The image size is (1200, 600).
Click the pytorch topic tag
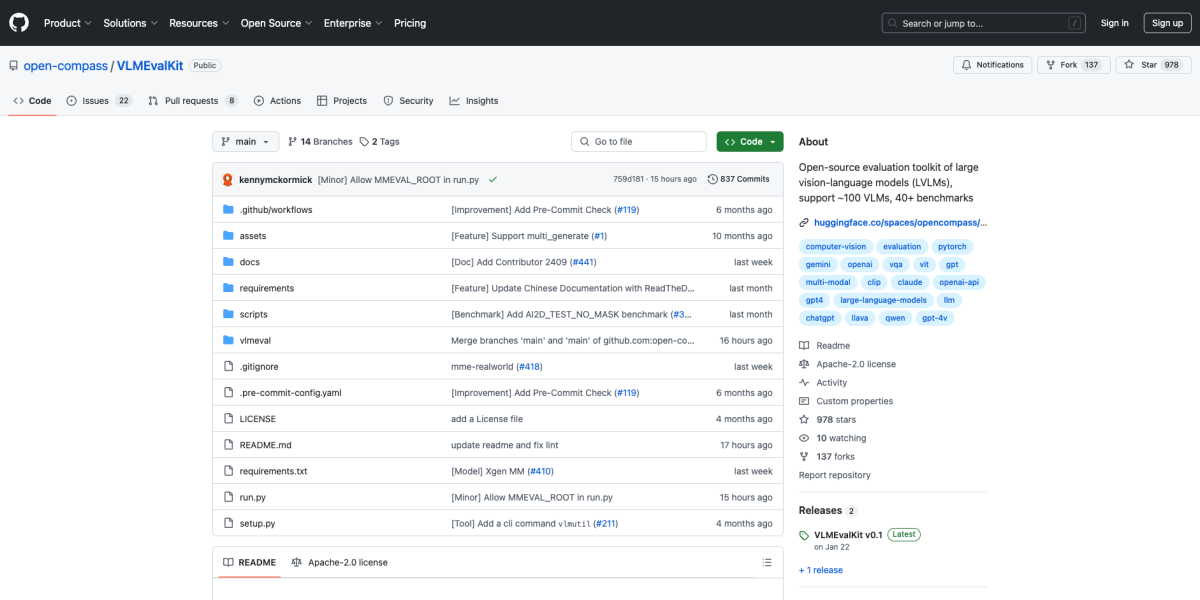coord(951,247)
